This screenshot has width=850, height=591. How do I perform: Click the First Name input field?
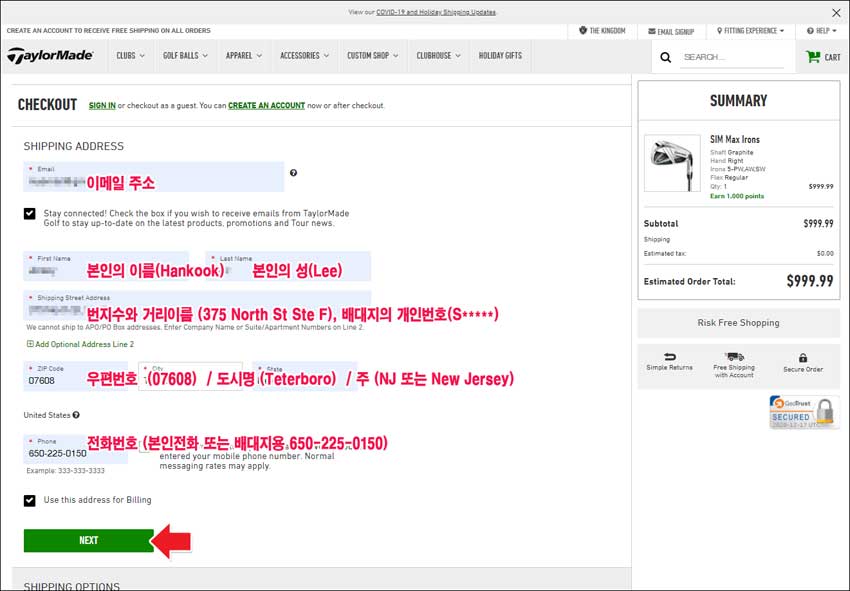(x=106, y=266)
